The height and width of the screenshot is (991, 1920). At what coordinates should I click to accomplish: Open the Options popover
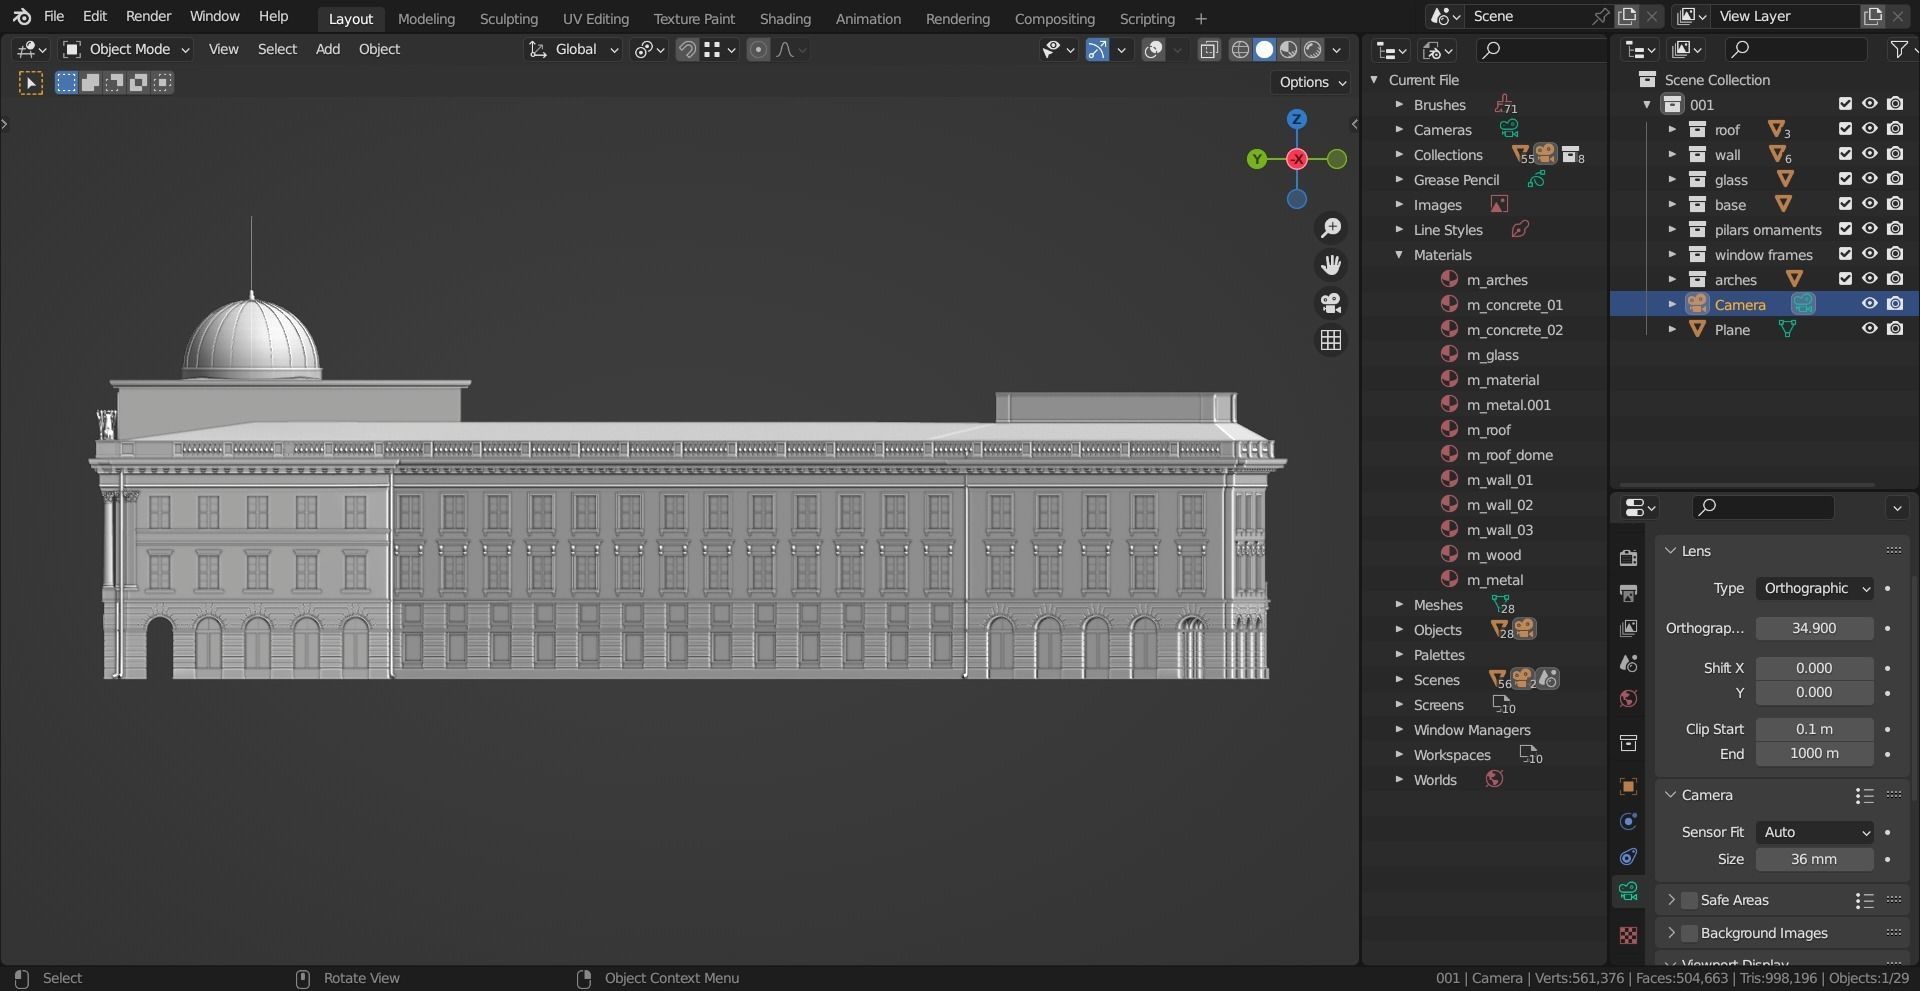click(x=1313, y=82)
